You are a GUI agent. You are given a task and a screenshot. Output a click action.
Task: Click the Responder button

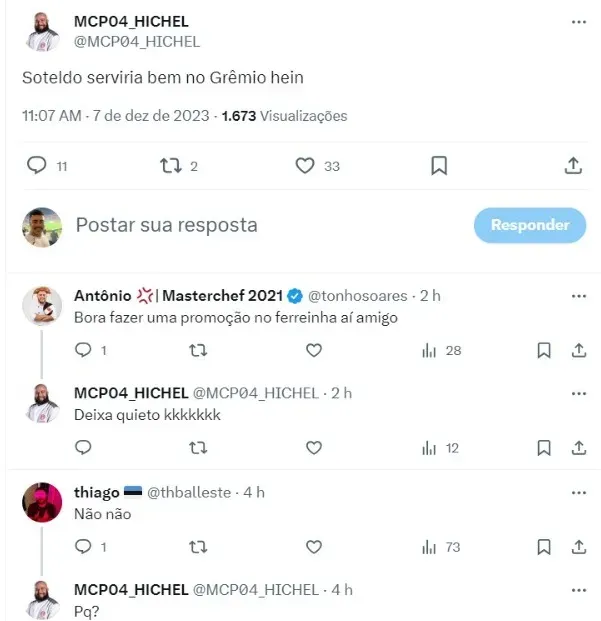click(x=530, y=225)
